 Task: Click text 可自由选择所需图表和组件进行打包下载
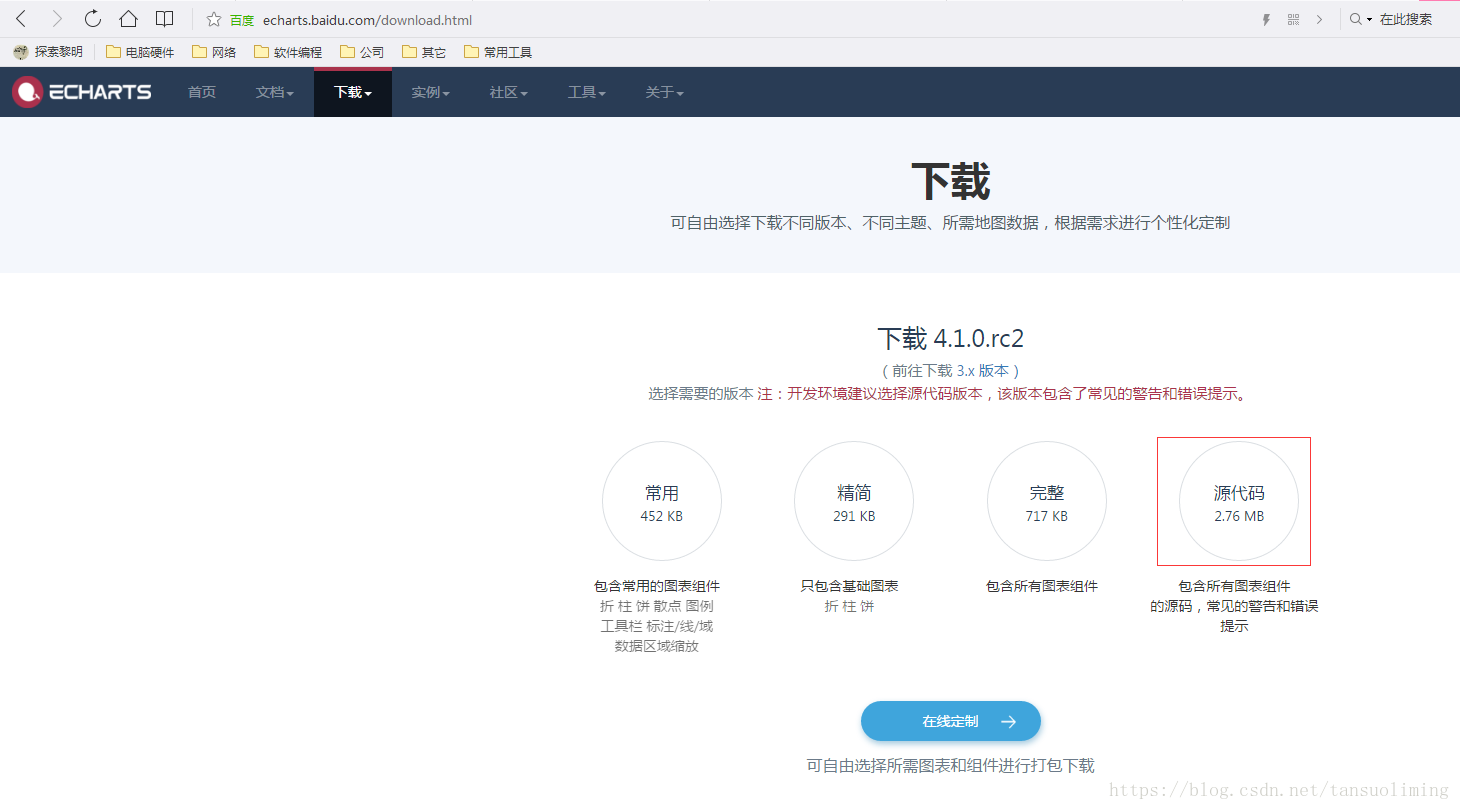[x=951, y=766]
